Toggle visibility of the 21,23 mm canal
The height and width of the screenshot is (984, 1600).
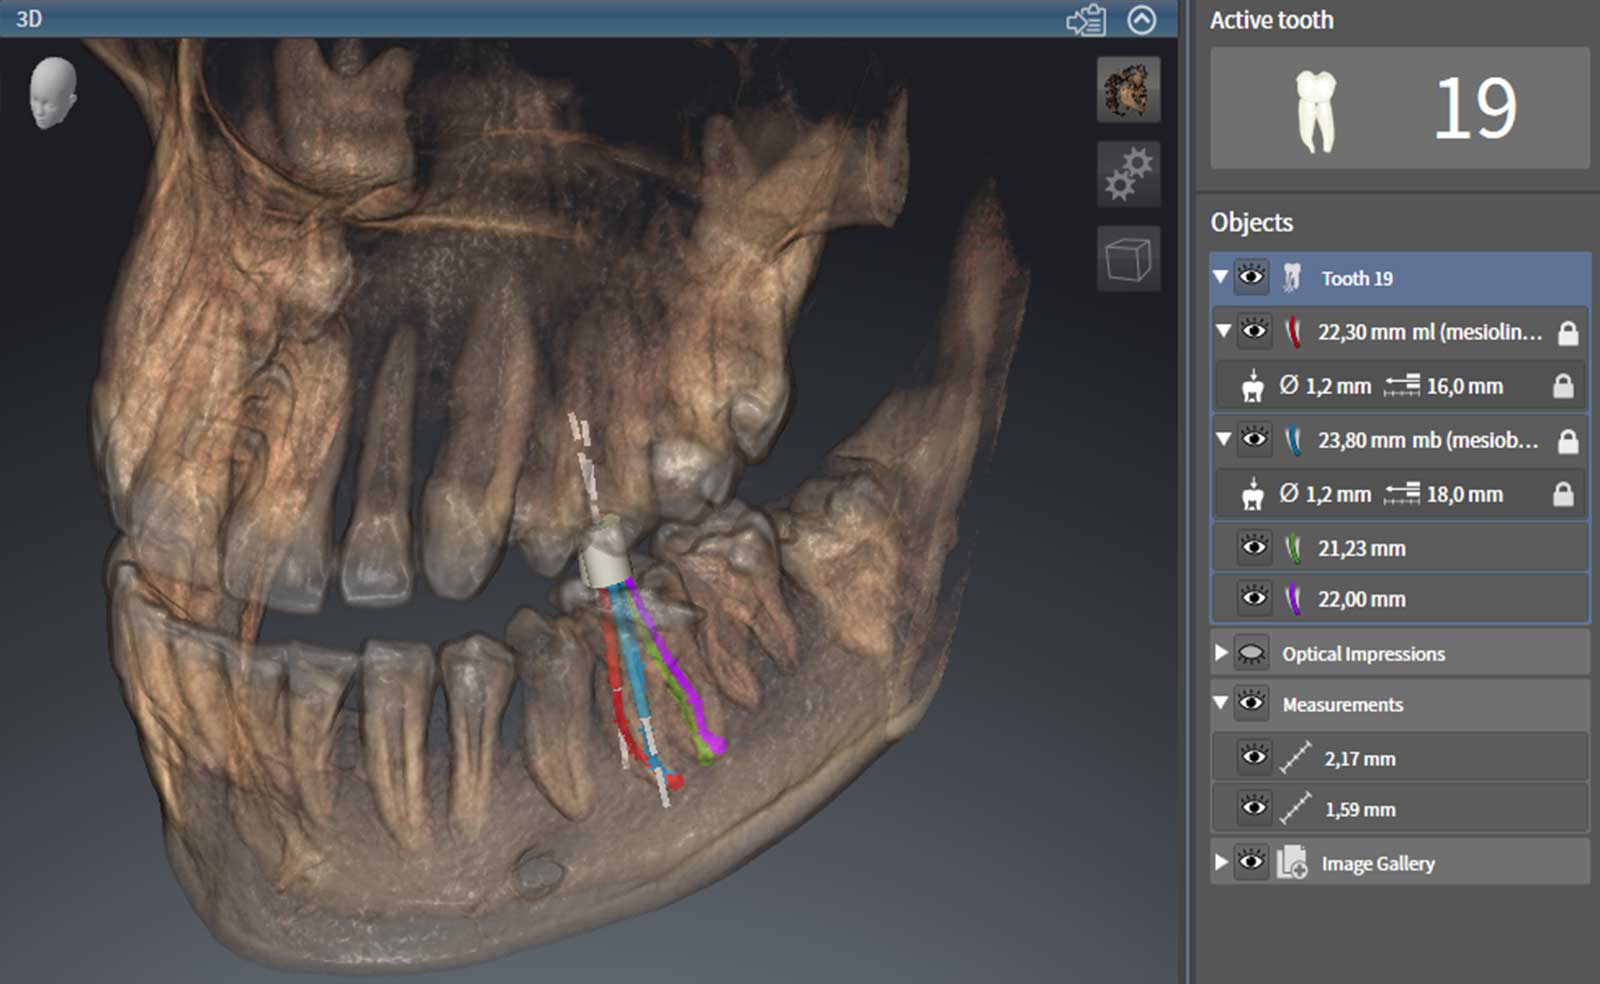pyautogui.click(x=1253, y=547)
